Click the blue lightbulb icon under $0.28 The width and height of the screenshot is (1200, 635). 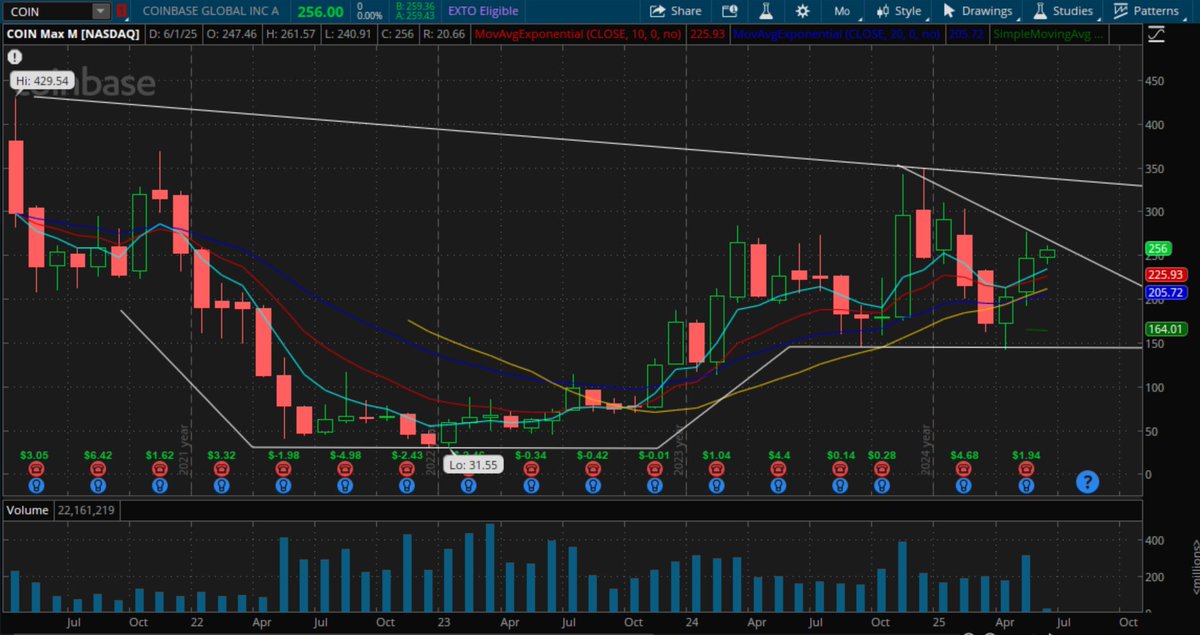(883, 485)
